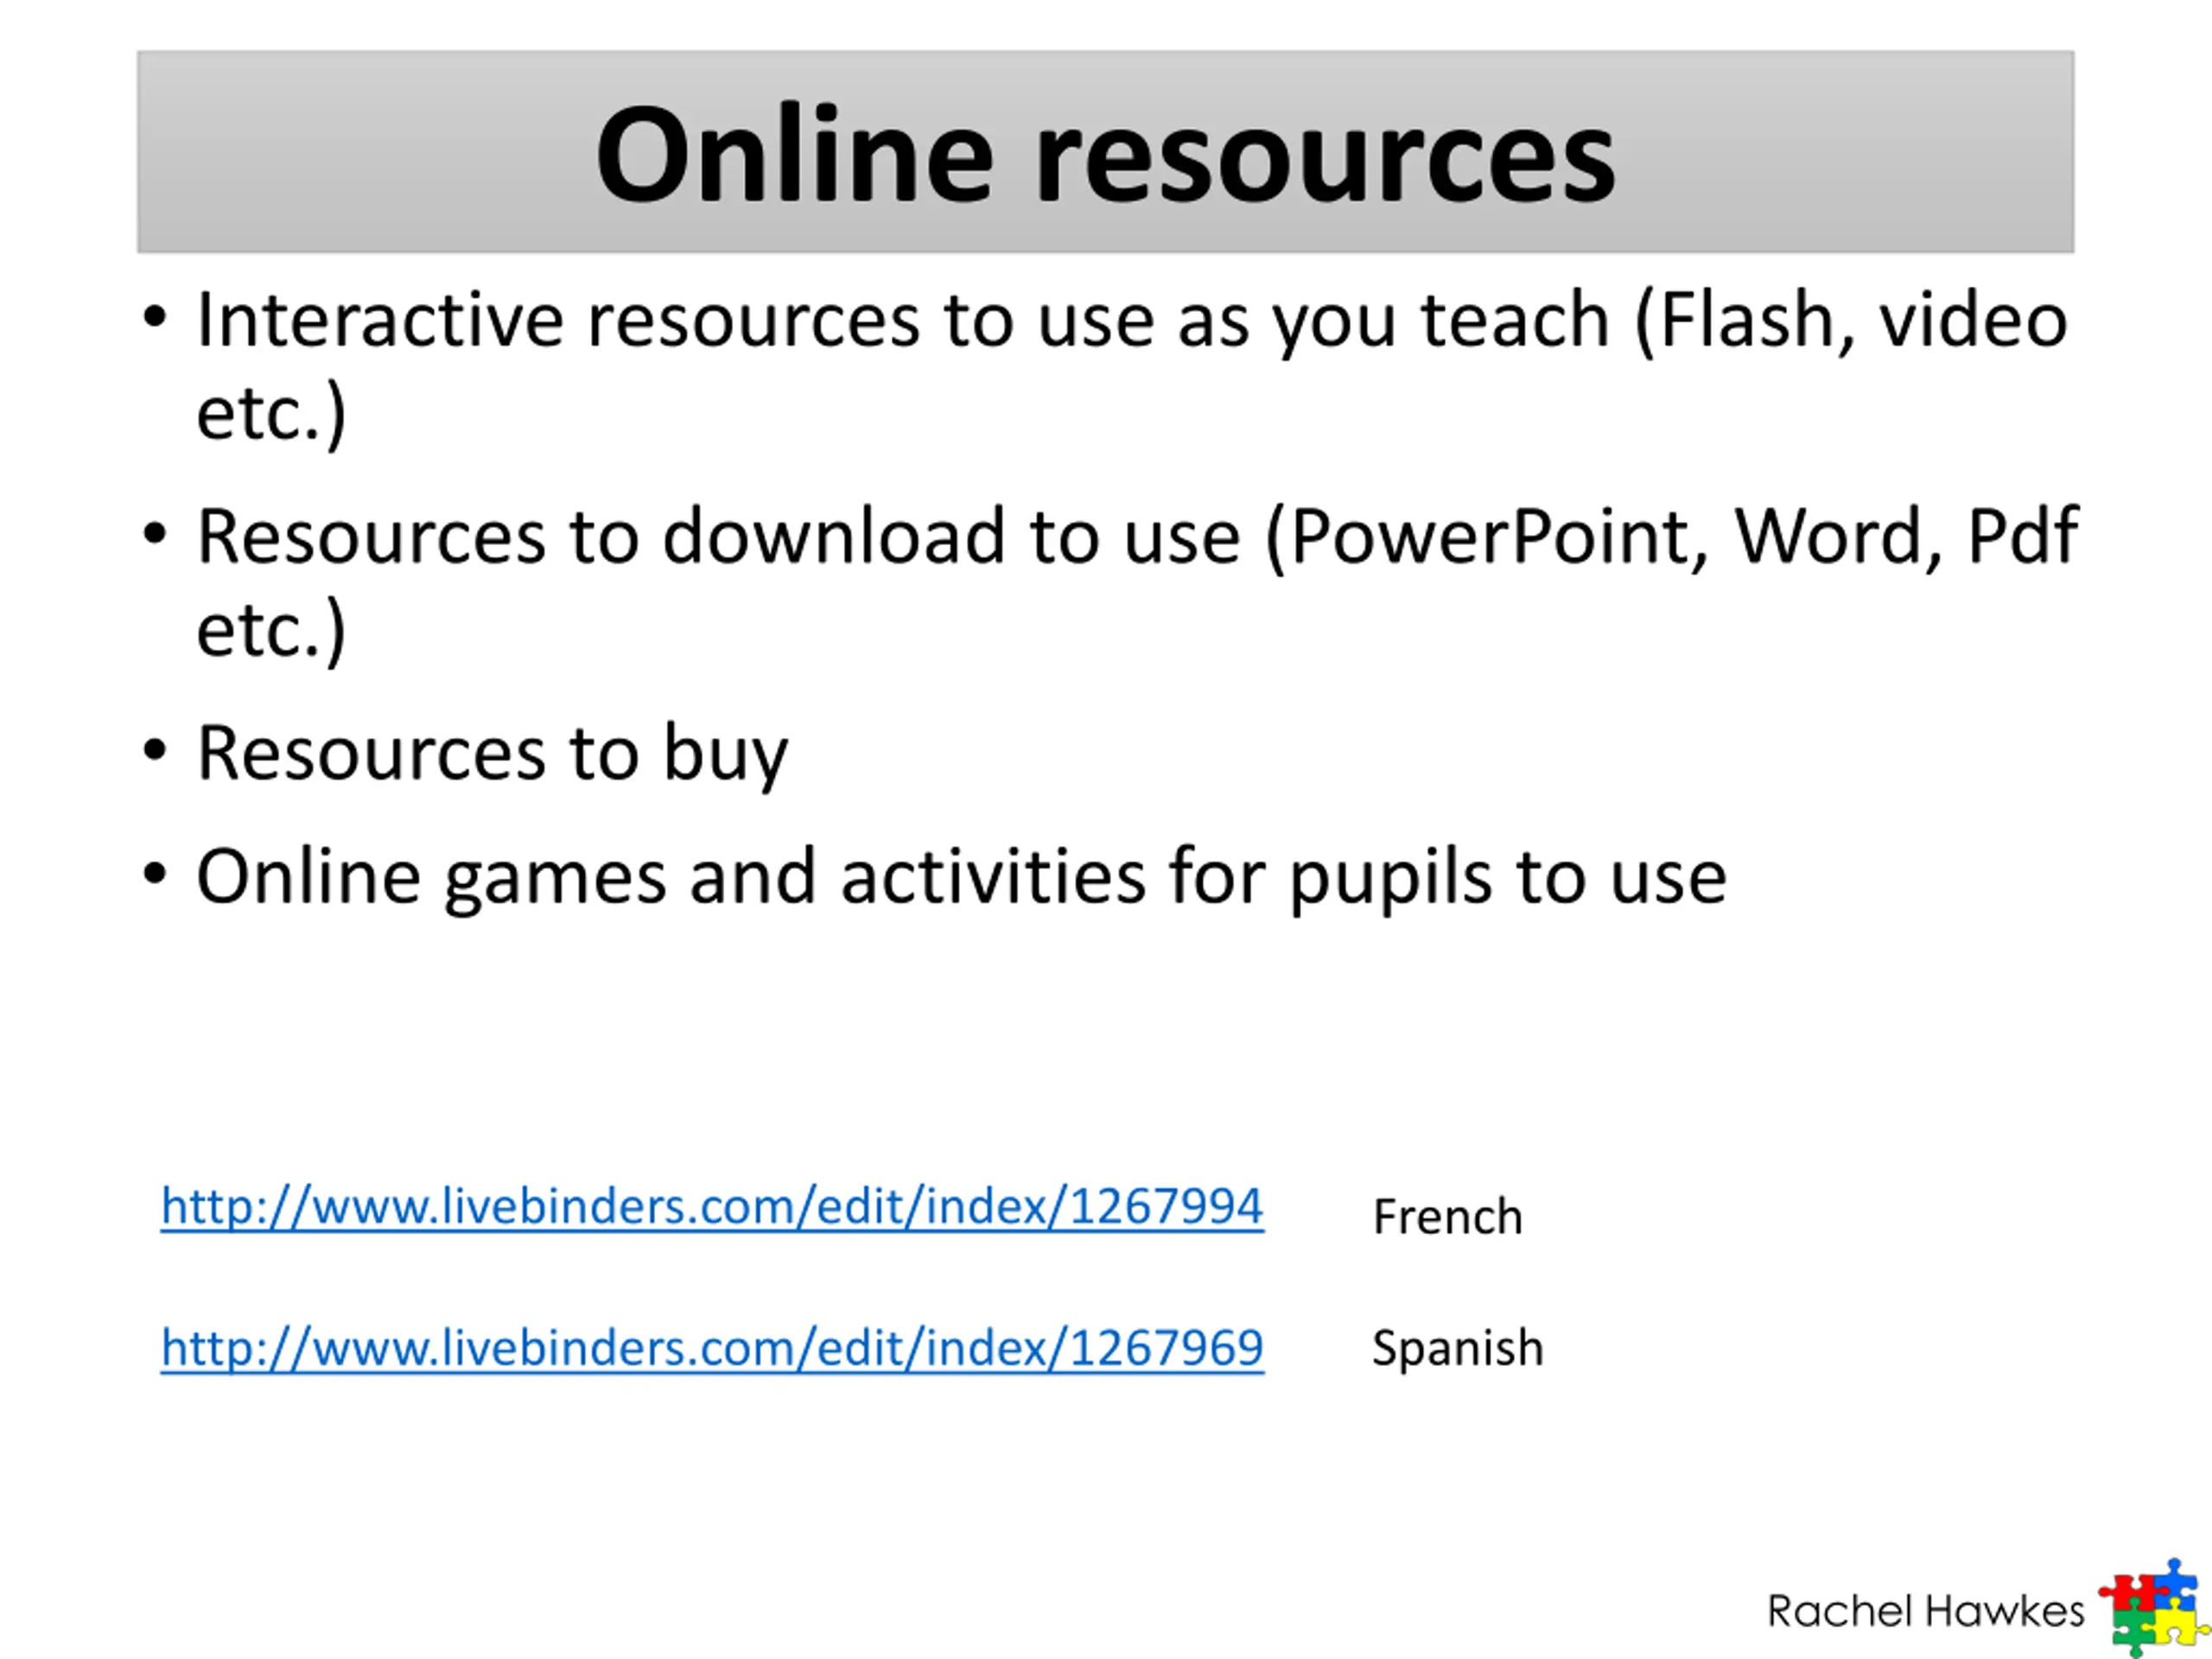This screenshot has width=2212, height=1659.
Task: Click the 'French' label
Action: [1447, 1217]
